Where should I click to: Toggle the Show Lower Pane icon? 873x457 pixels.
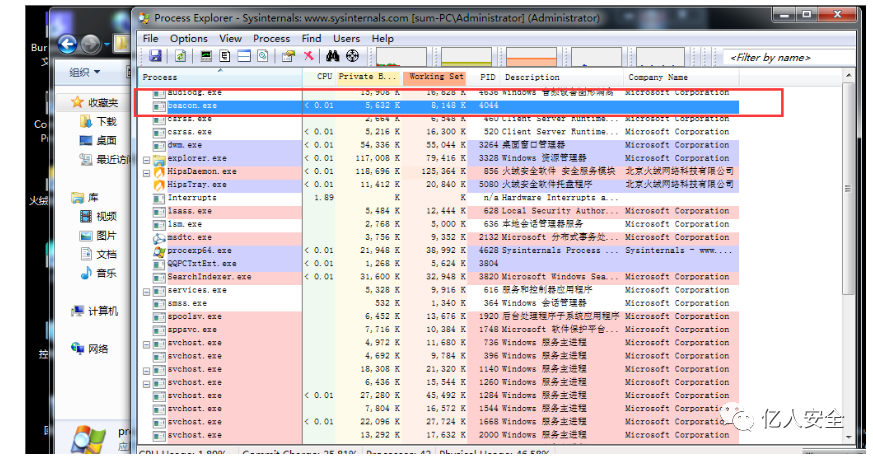[244, 56]
